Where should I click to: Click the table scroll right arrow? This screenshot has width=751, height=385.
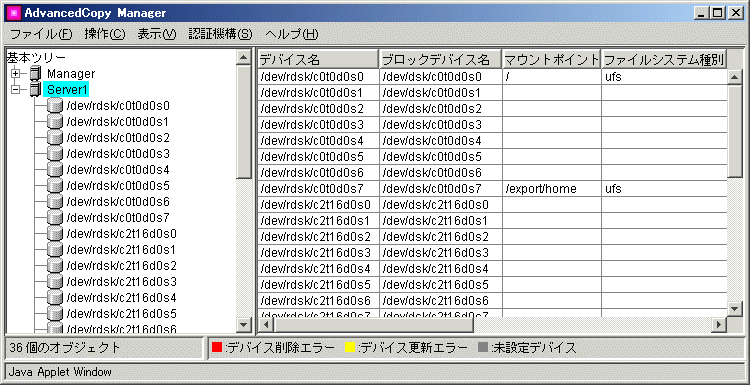(x=718, y=325)
